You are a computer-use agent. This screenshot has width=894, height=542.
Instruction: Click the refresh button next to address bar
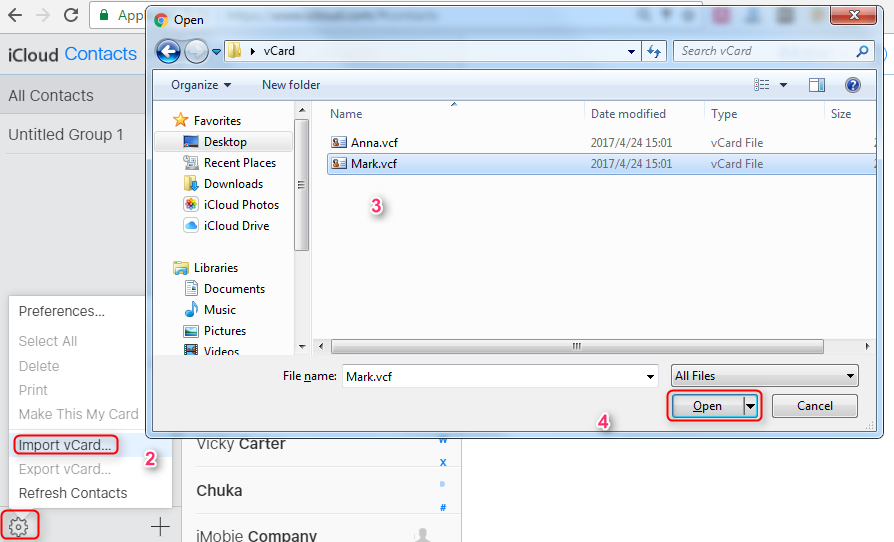[x=654, y=51]
